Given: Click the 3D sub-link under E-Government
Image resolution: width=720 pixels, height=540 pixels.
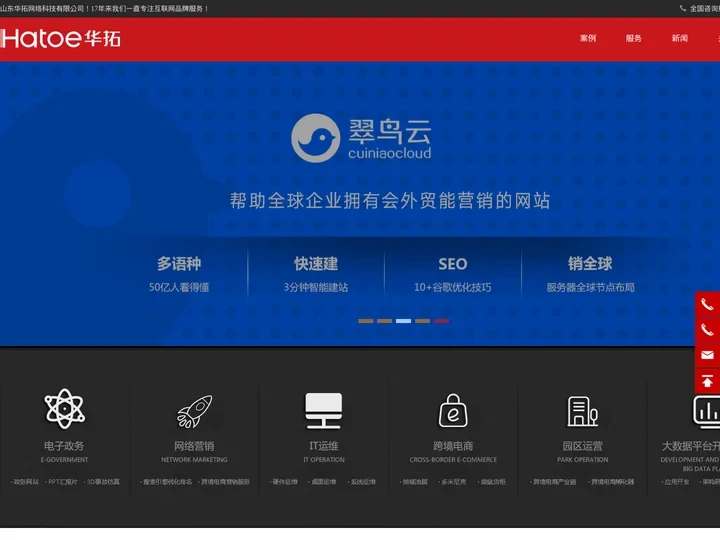Looking at the screenshot, I should [x=101, y=482].
